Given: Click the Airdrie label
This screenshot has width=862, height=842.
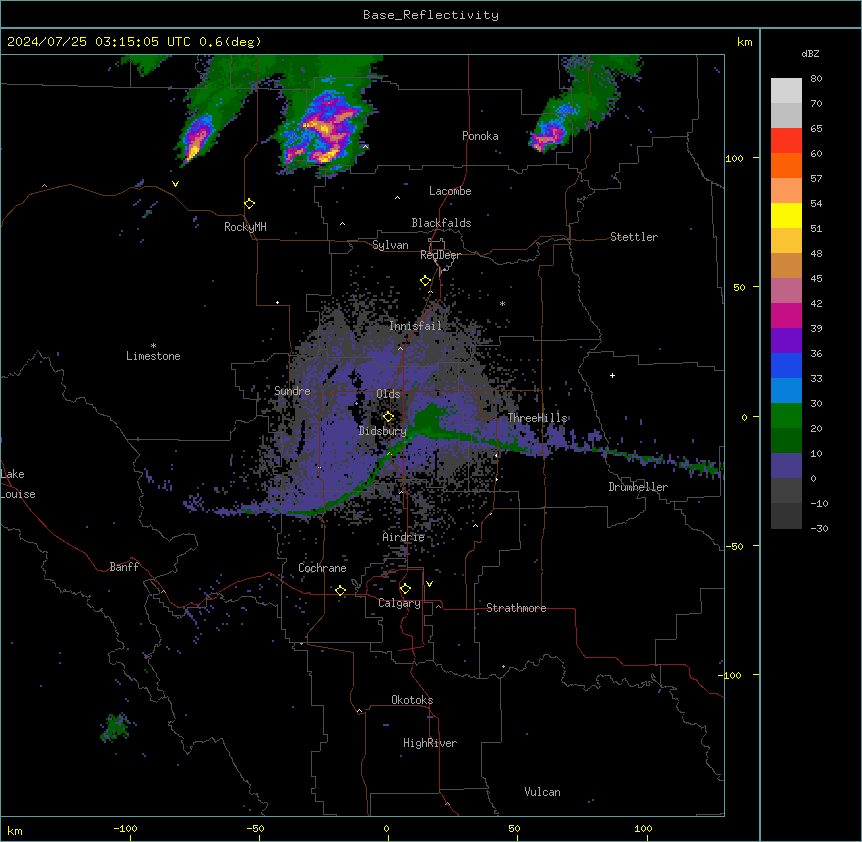Looking at the screenshot, I should pos(404,537).
